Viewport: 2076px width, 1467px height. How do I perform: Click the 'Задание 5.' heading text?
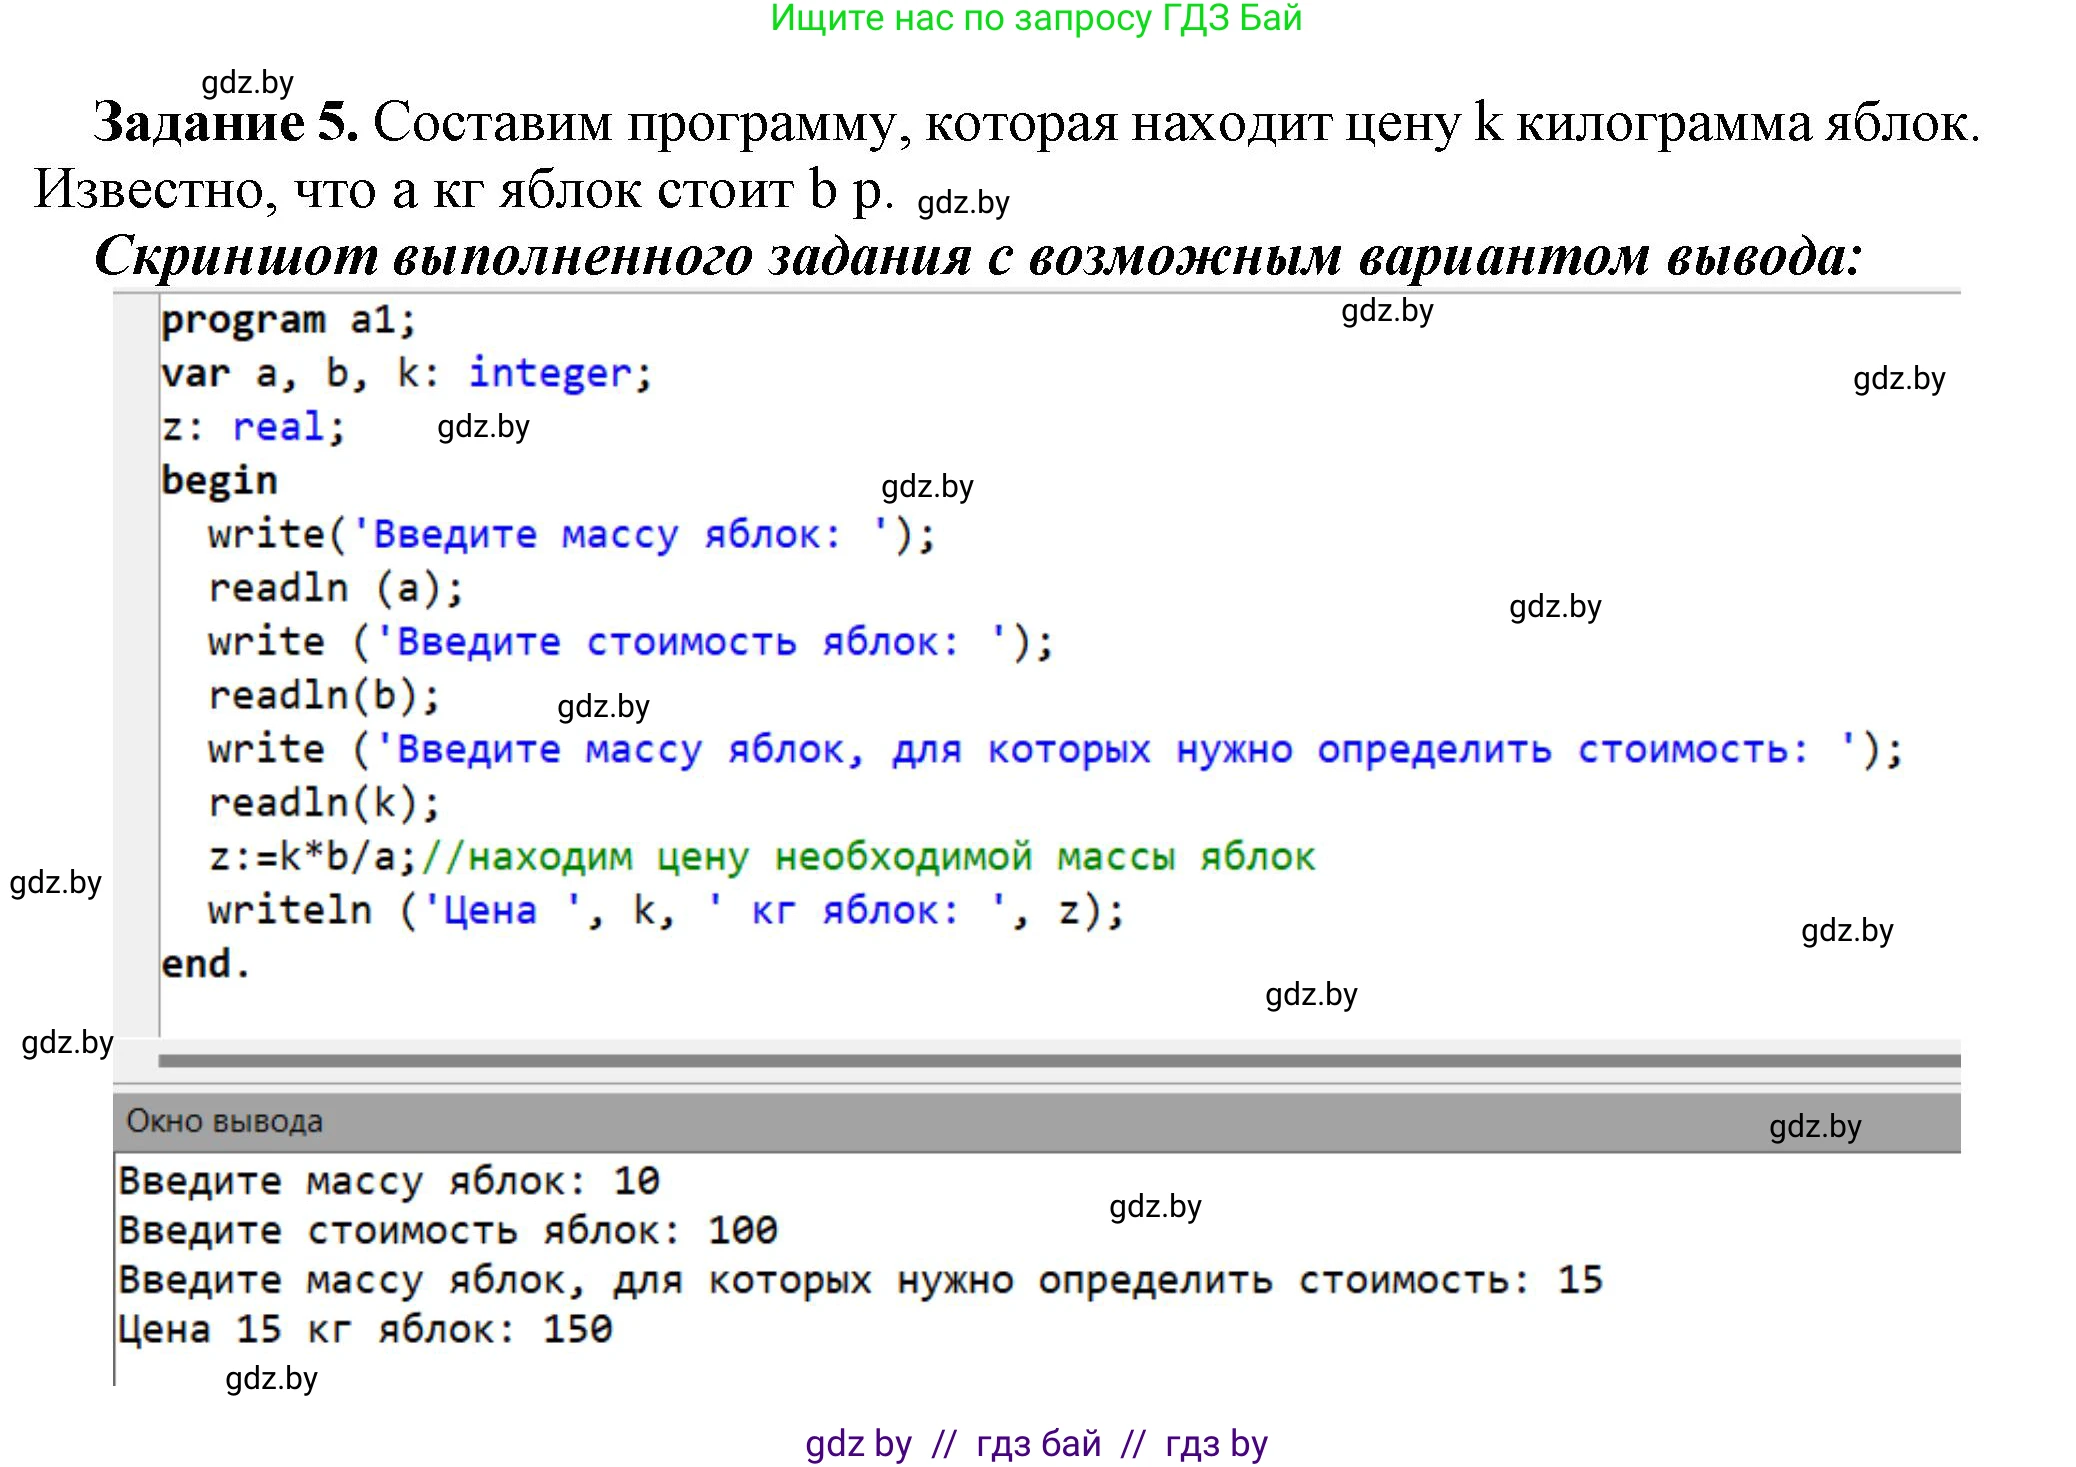pyautogui.click(x=226, y=123)
